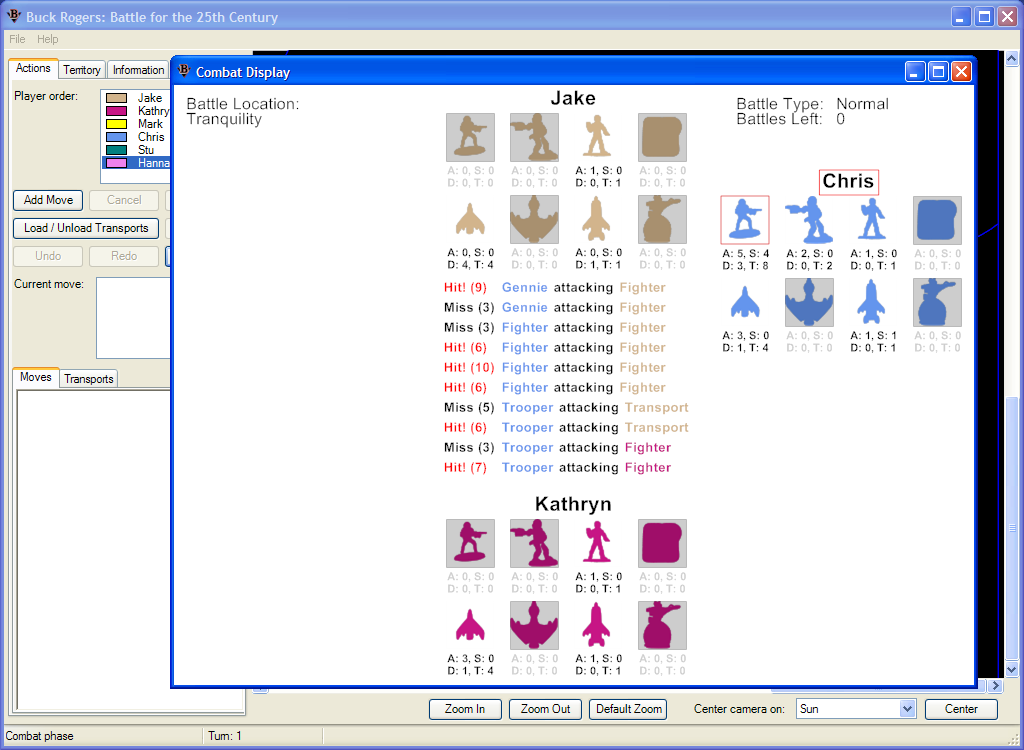Click Mark's yellow color swatch
The height and width of the screenshot is (750, 1024).
(116, 124)
